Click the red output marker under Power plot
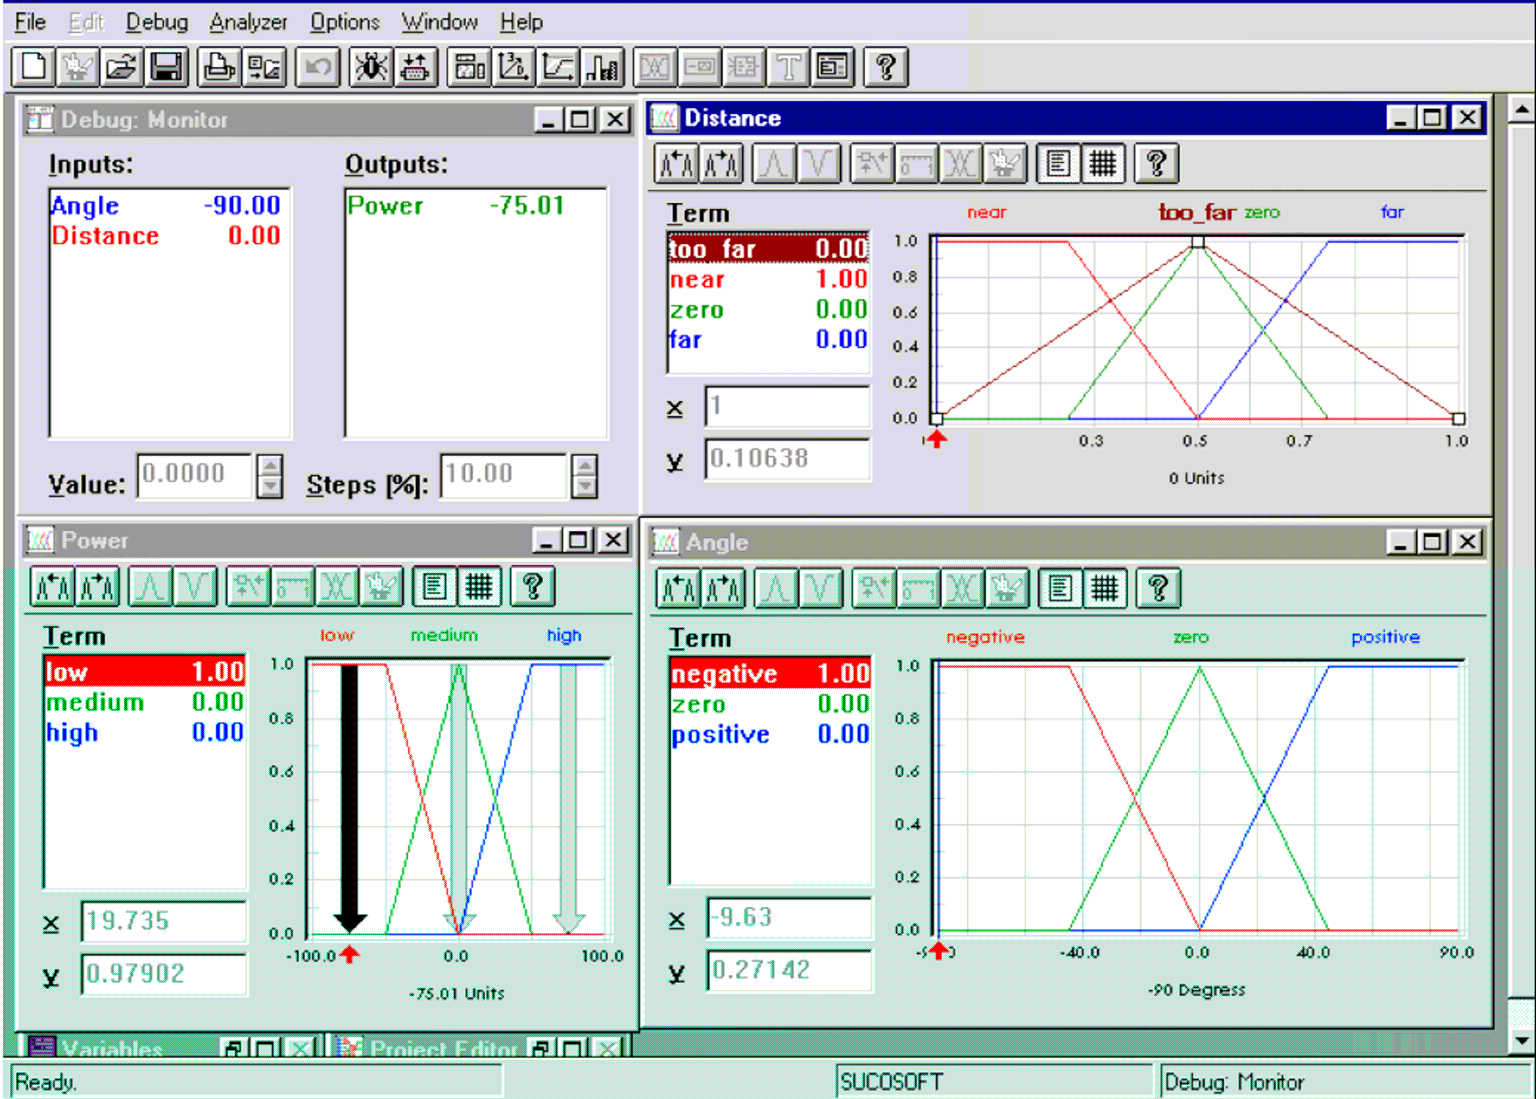This screenshot has width=1536, height=1099. [x=349, y=954]
